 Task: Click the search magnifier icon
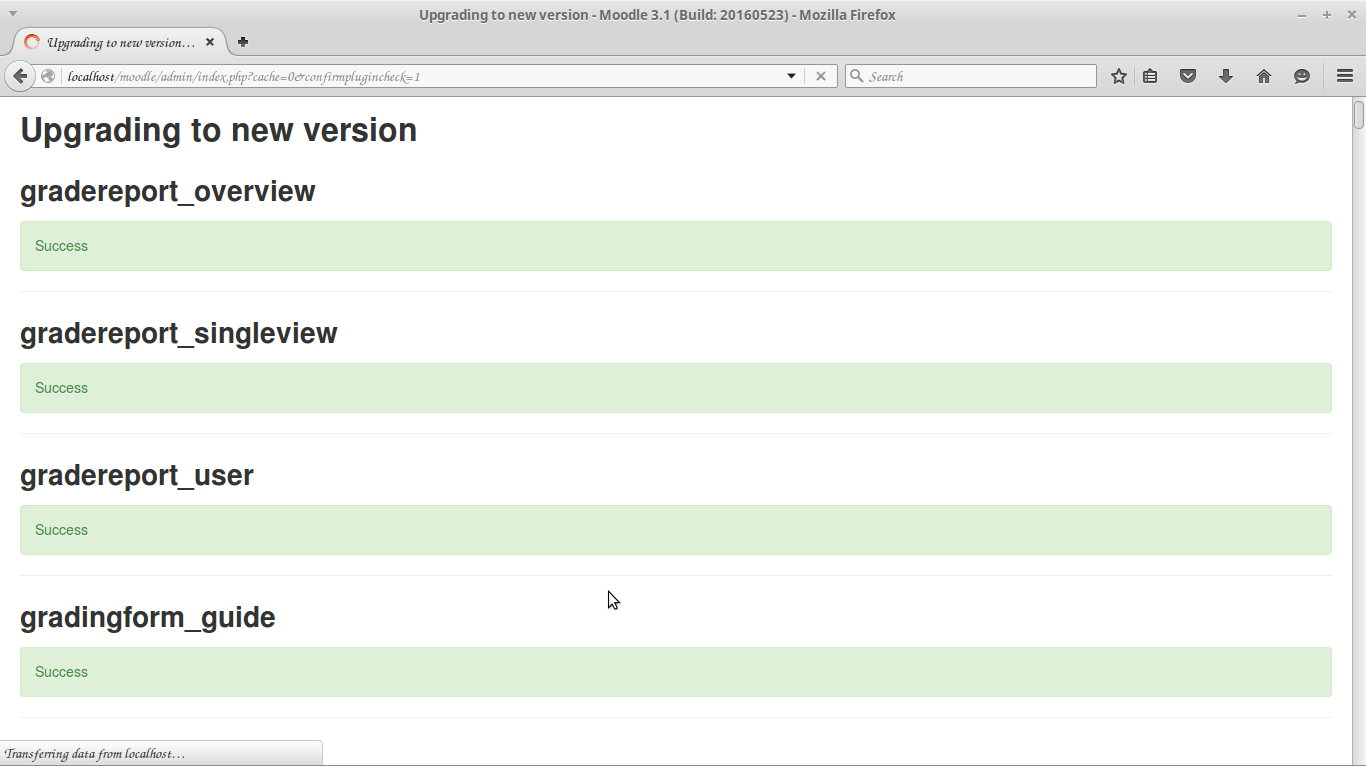point(856,76)
